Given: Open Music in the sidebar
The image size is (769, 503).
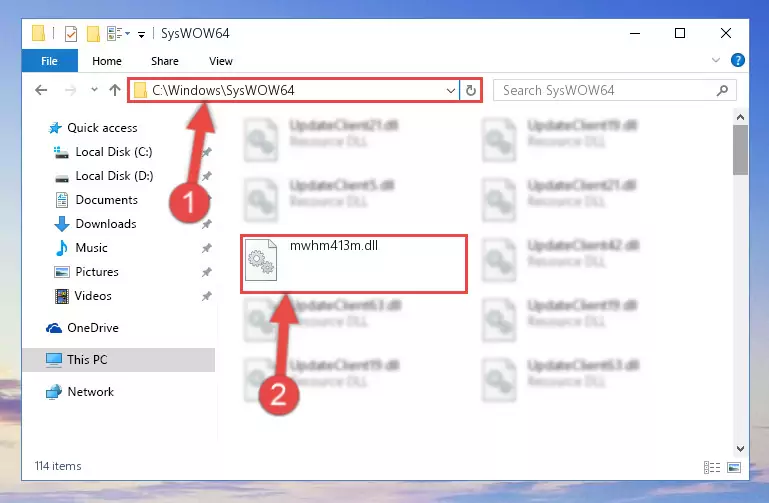Looking at the screenshot, I should [x=91, y=248].
